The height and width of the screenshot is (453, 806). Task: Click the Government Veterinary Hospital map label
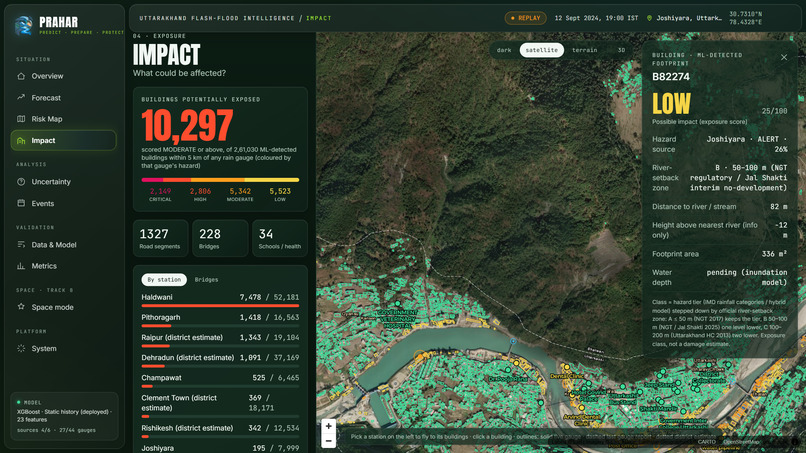397,319
